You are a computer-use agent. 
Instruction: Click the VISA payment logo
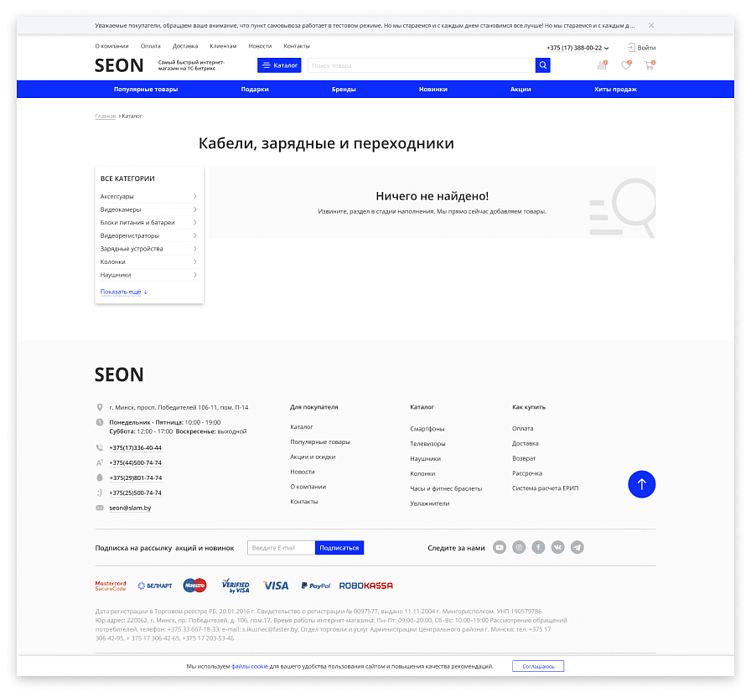(276, 586)
